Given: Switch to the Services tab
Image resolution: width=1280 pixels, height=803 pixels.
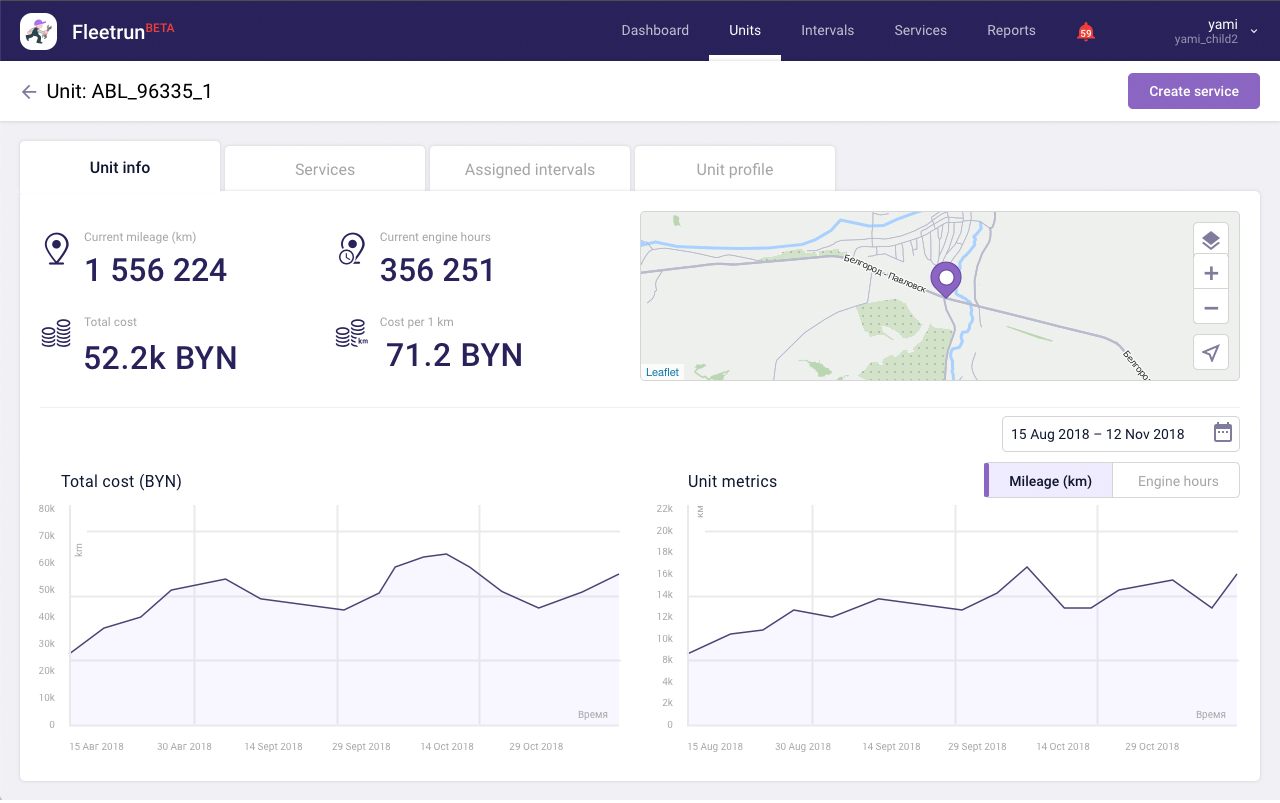Looking at the screenshot, I should (325, 169).
